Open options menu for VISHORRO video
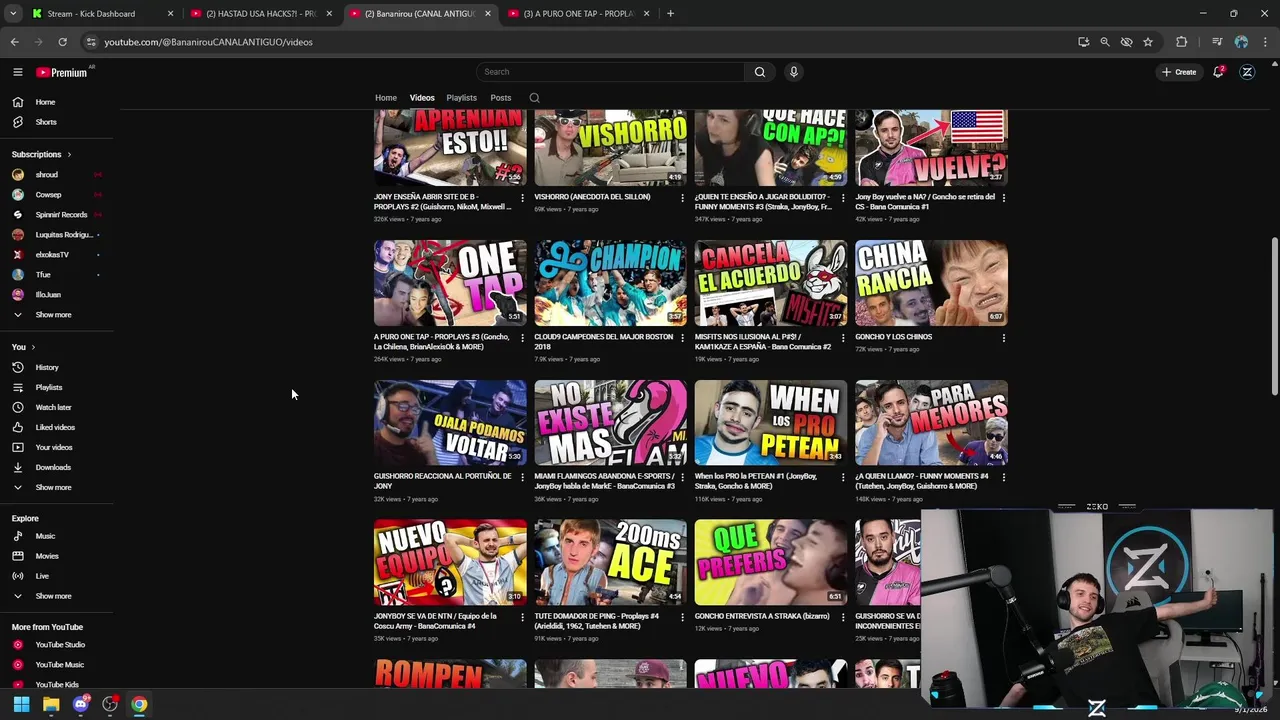Viewport: 1280px width, 720px height. click(683, 198)
